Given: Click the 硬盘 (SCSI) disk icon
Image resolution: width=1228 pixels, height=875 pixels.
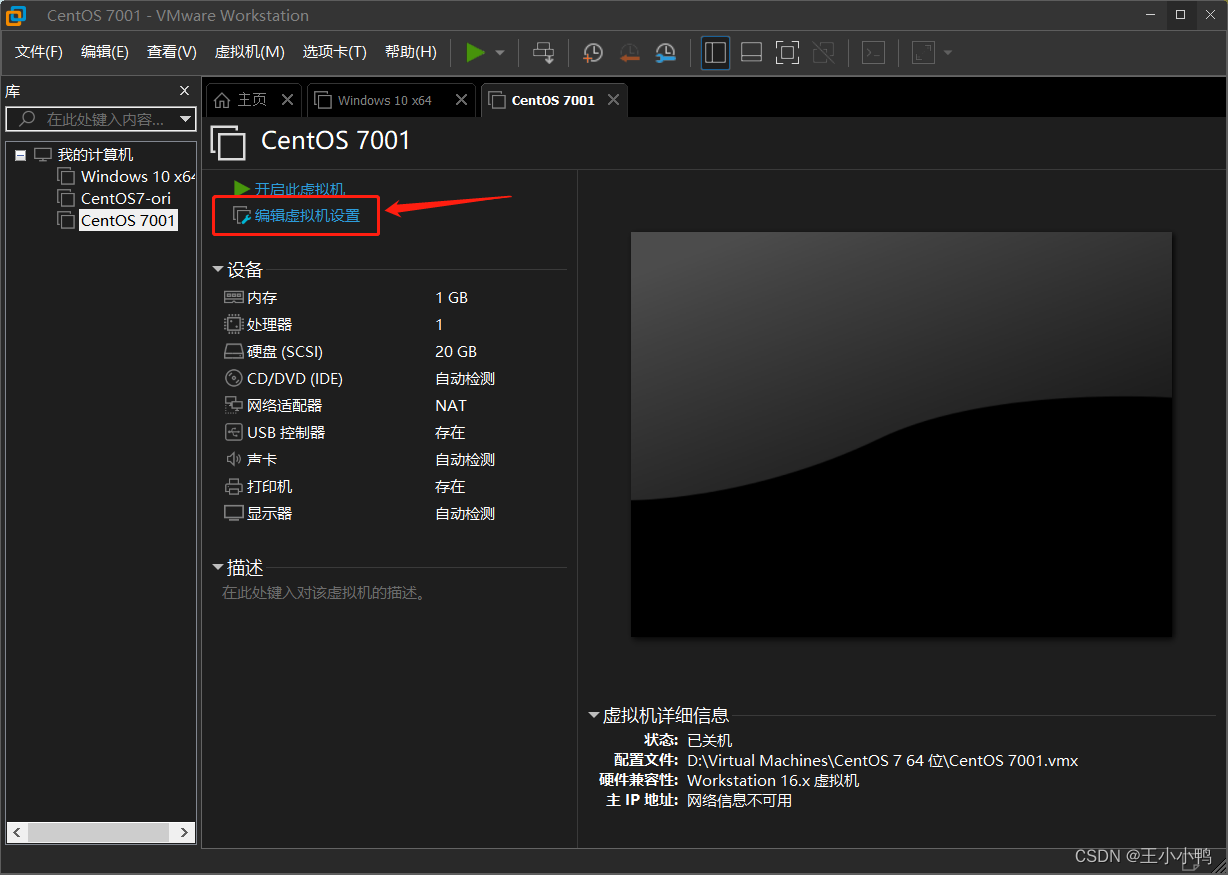Looking at the screenshot, I should pos(233,352).
